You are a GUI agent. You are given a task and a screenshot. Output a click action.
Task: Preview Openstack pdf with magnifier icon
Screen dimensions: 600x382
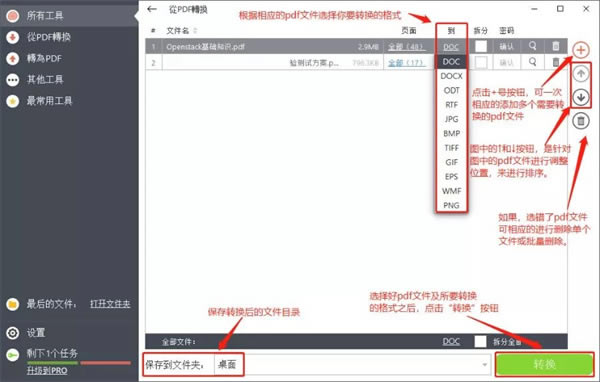(532, 46)
